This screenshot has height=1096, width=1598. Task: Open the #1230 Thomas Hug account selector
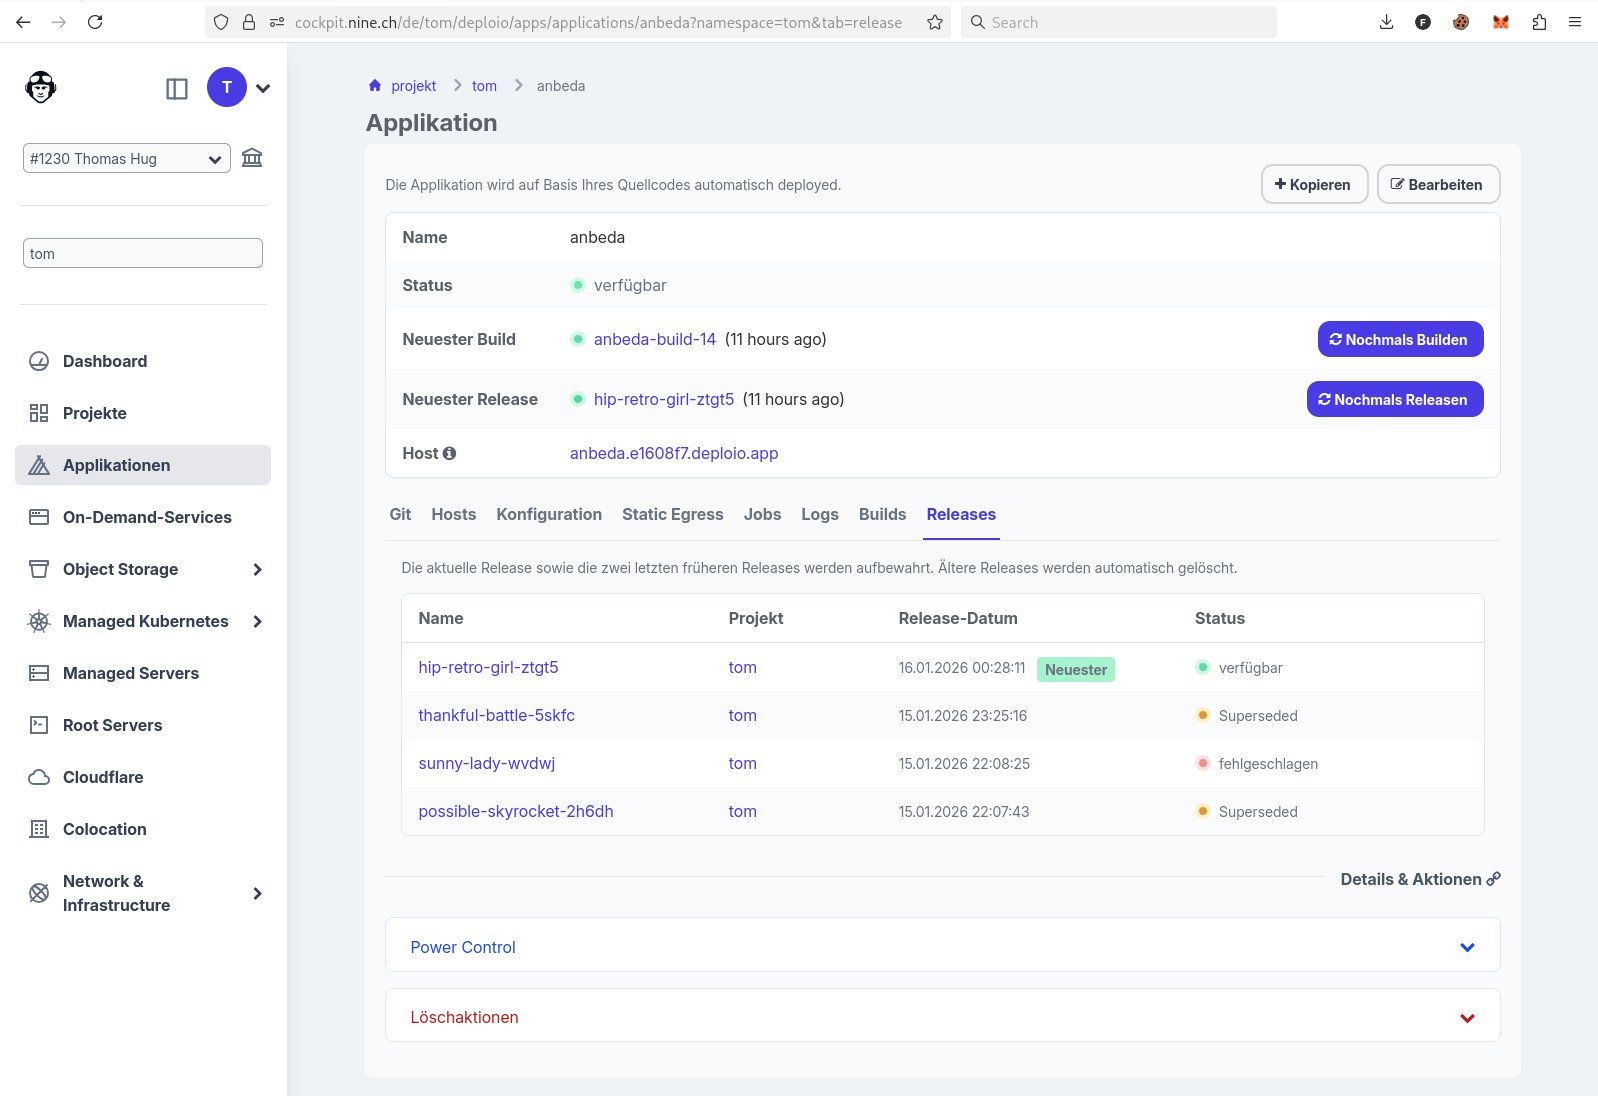click(126, 159)
